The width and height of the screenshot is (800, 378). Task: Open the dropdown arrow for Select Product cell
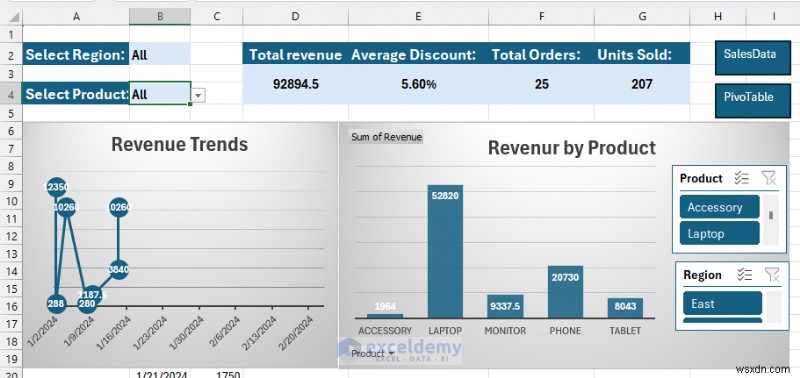198,95
